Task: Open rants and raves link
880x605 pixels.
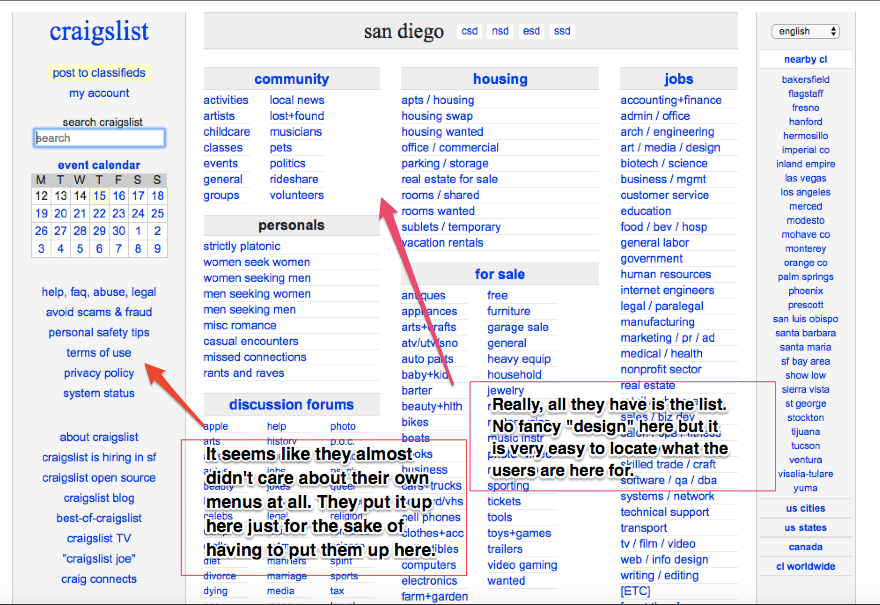Action: click(244, 373)
